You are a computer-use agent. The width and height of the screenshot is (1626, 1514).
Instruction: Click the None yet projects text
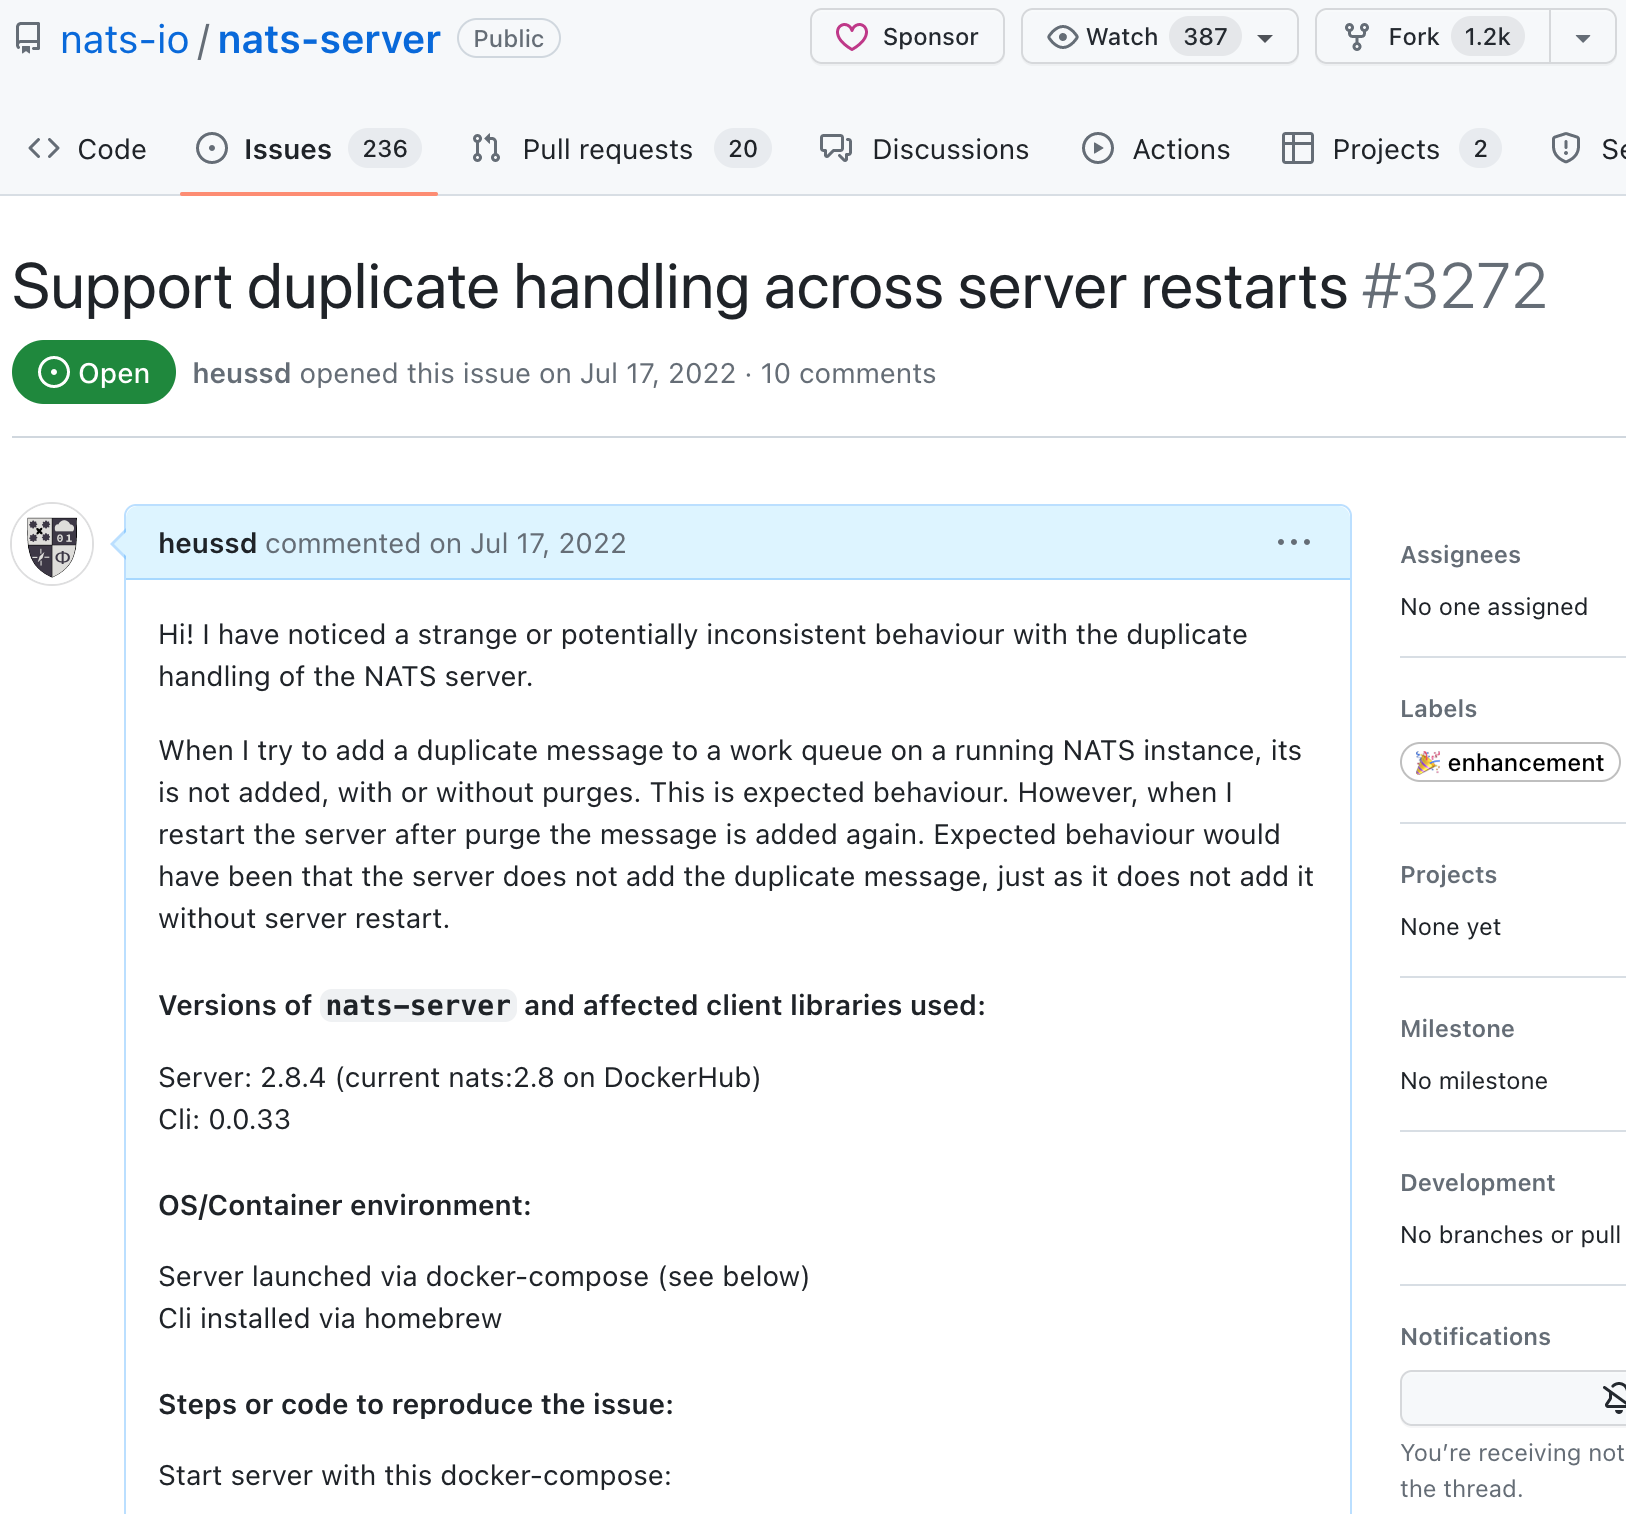coord(1450,927)
